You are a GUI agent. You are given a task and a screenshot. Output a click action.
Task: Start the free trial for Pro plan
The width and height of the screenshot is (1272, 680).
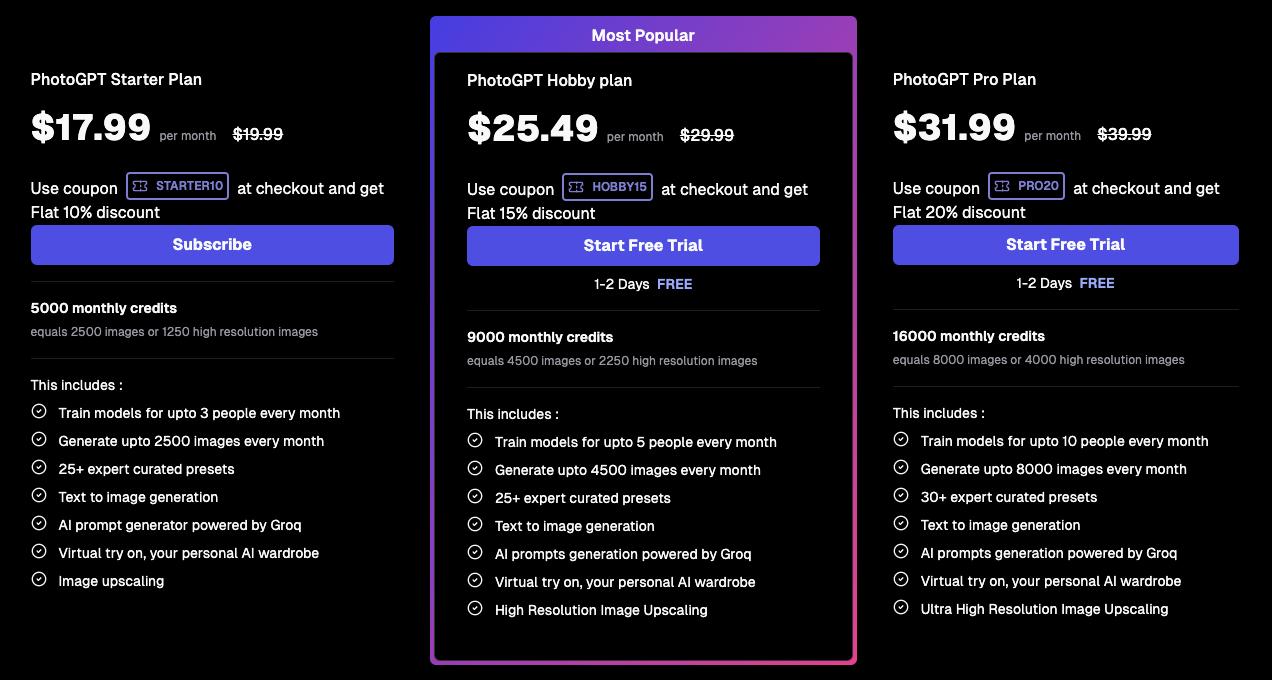(1065, 245)
